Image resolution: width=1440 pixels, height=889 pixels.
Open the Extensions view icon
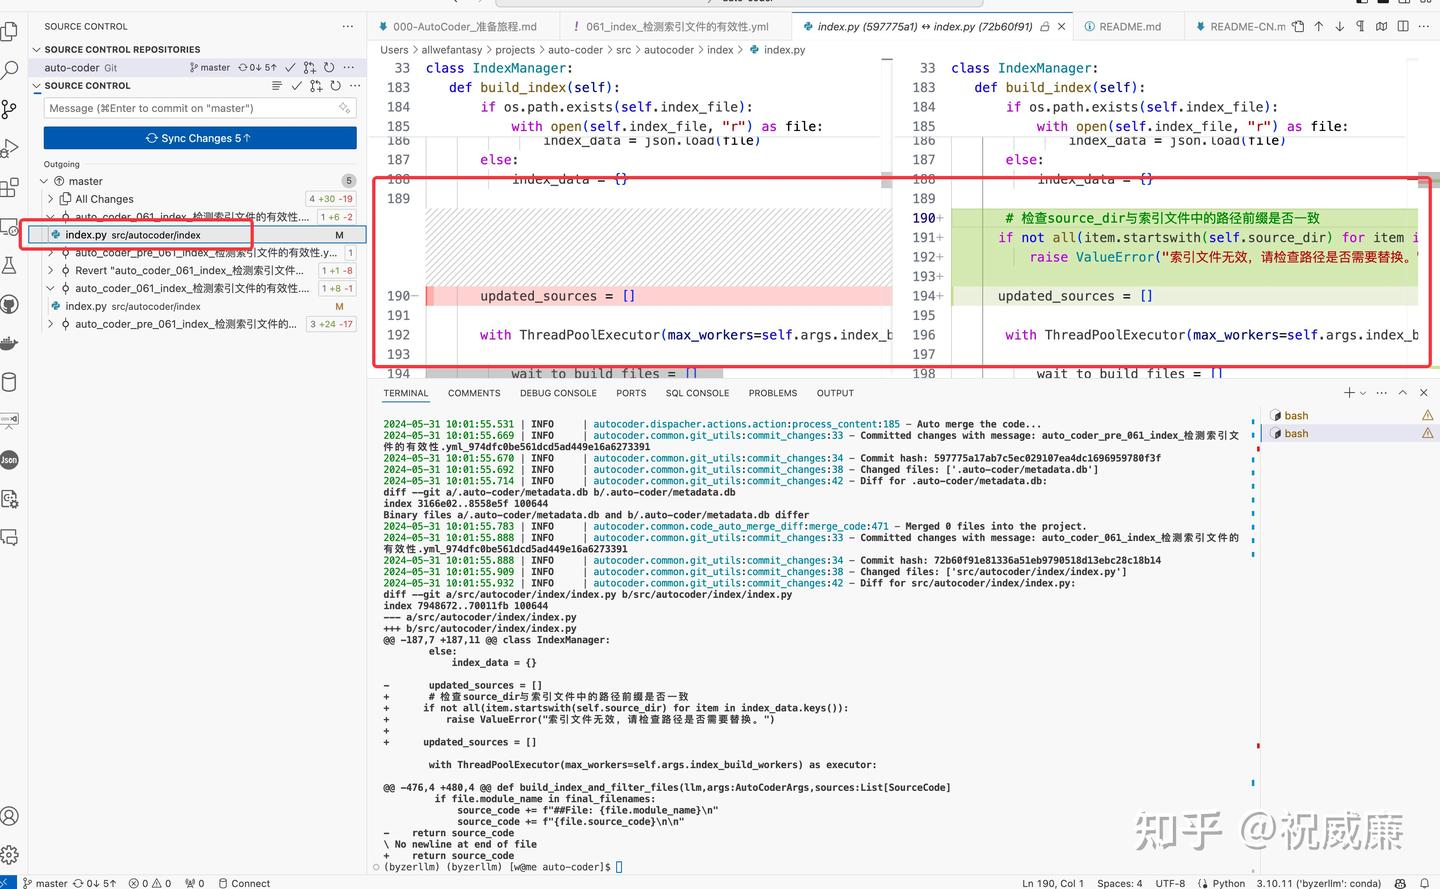pos(10,187)
